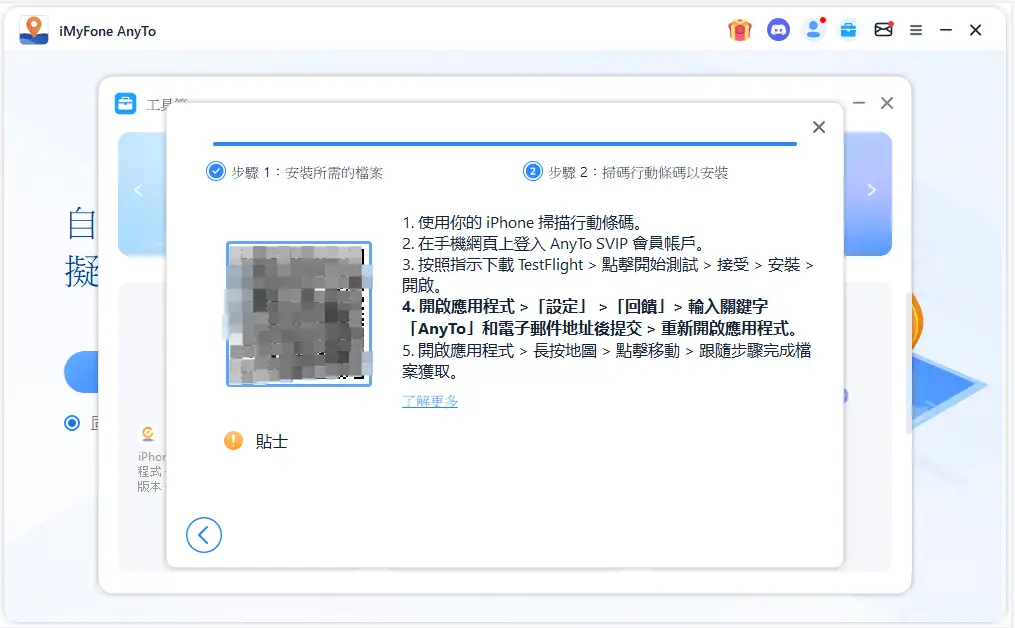Click the blue progress bar
This screenshot has height=628, width=1015.
pyautogui.click(x=505, y=144)
